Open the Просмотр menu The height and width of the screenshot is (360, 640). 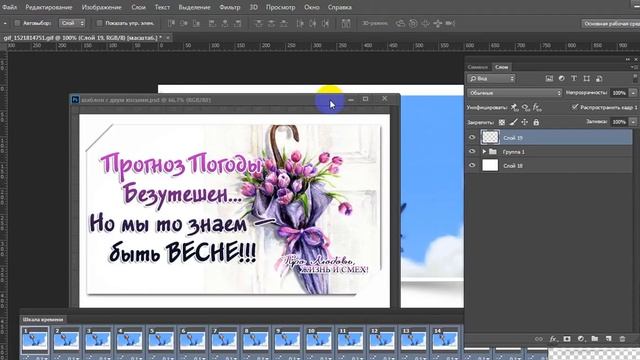[280, 7]
